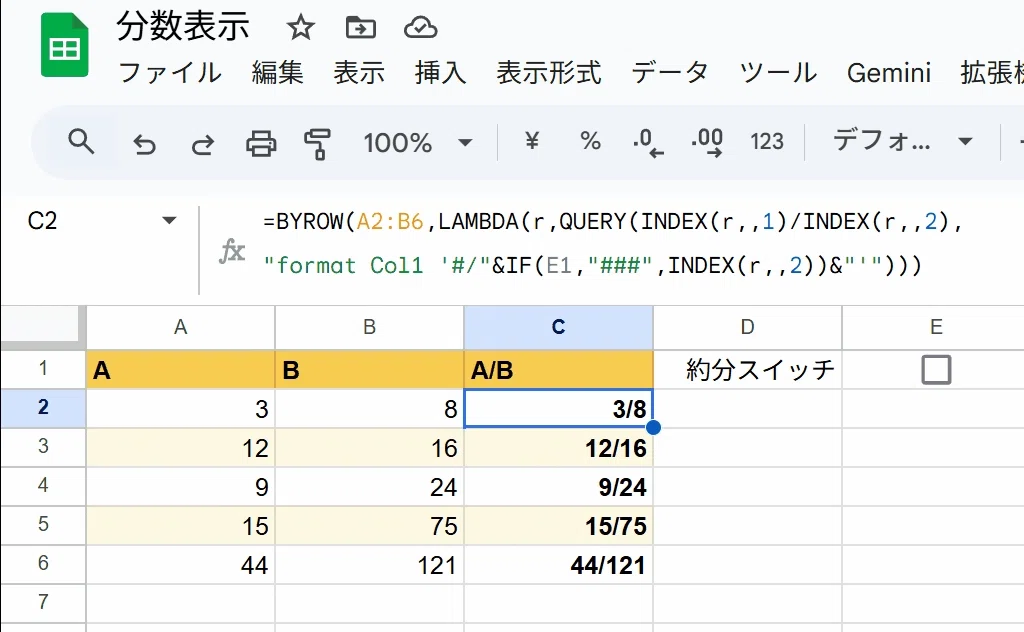The width and height of the screenshot is (1024, 632).
Task: Click the select-all corner box
Action: point(43,327)
